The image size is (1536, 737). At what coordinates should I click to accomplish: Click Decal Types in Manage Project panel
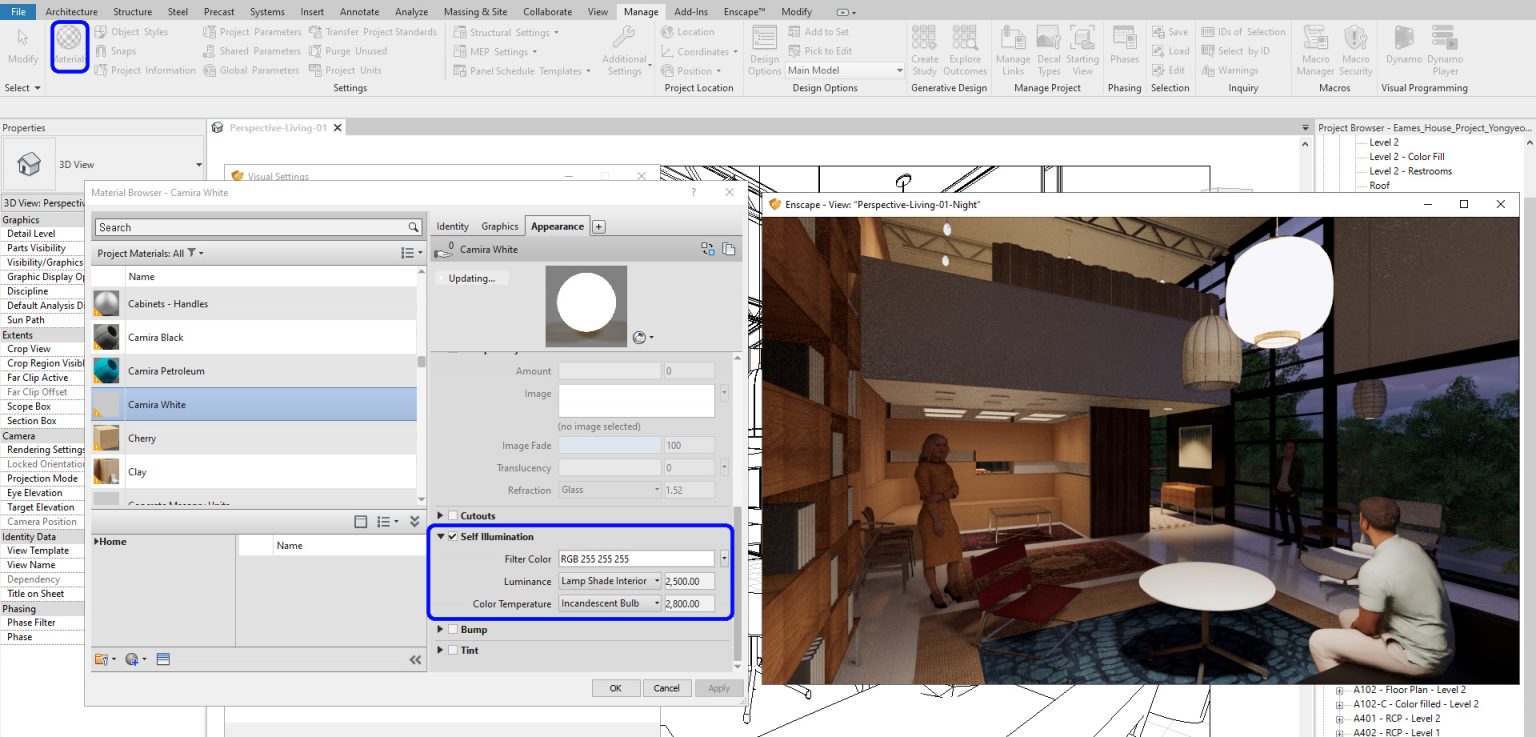(1048, 48)
